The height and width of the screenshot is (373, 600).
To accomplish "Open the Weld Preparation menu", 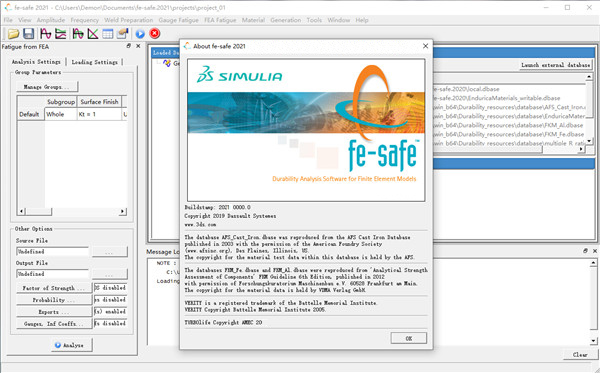I will tap(129, 20).
